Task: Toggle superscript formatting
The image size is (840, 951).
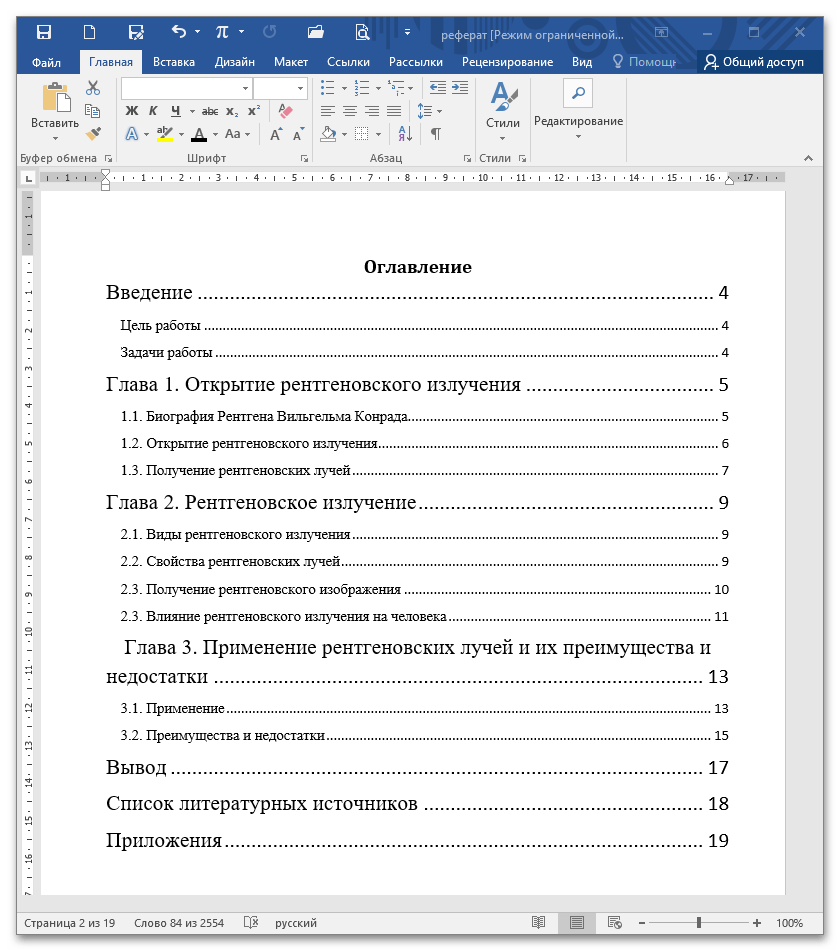Action: pyautogui.click(x=254, y=111)
